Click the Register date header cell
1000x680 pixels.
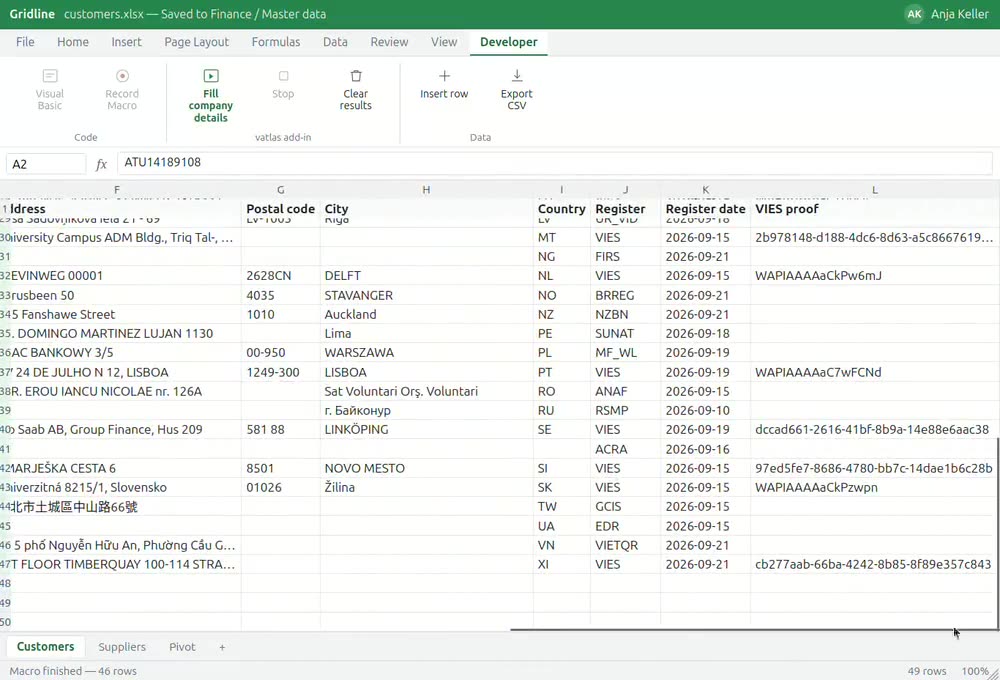[705, 209]
